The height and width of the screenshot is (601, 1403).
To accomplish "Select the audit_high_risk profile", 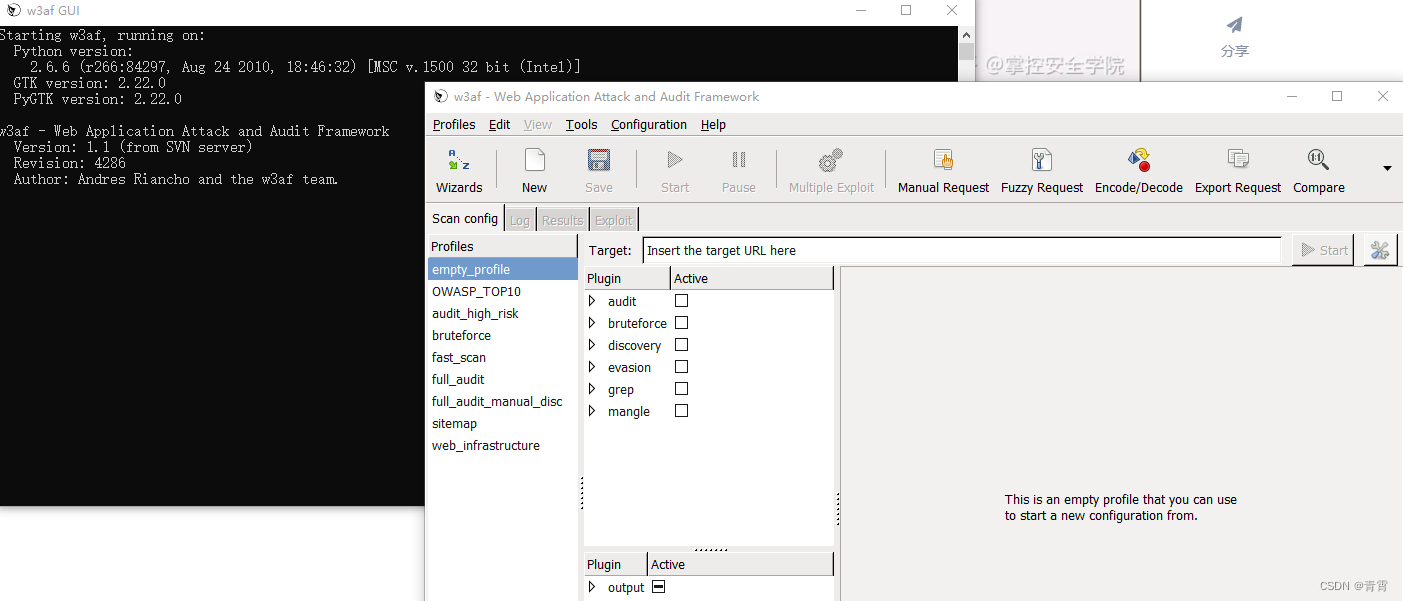I will (502, 313).
